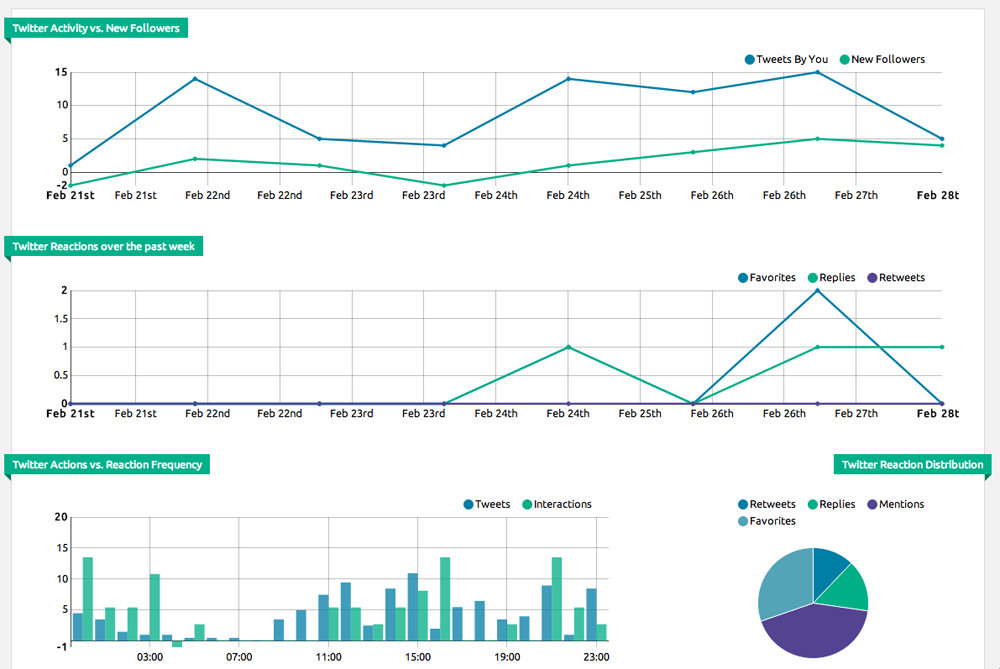Click the Tweets By You peak on Feb 22nd
1000x669 pixels.
(195, 79)
